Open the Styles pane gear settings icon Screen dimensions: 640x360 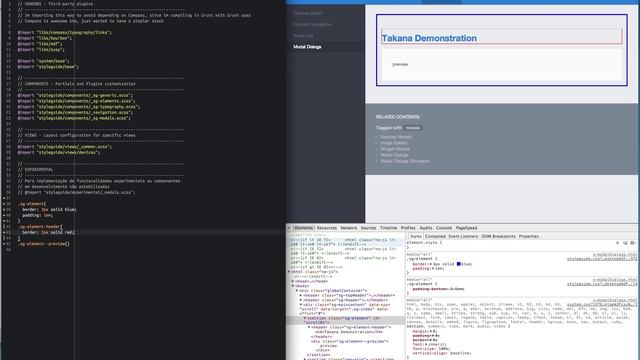(632, 243)
